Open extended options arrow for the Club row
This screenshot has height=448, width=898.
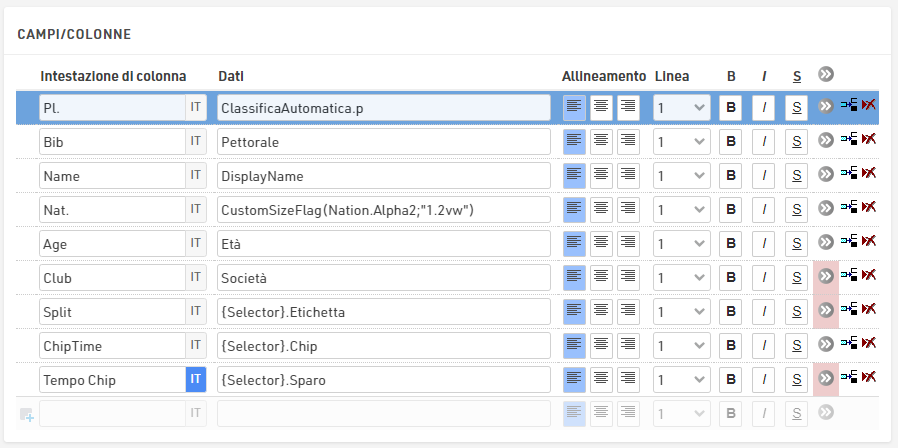pyautogui.click(x=825, y=277)
